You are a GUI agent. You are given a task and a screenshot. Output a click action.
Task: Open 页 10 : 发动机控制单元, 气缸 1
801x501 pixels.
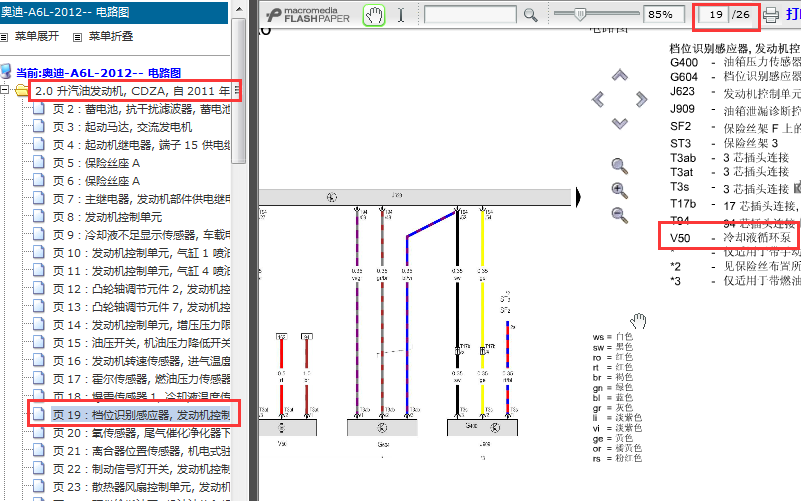click(x=141, y=253)
